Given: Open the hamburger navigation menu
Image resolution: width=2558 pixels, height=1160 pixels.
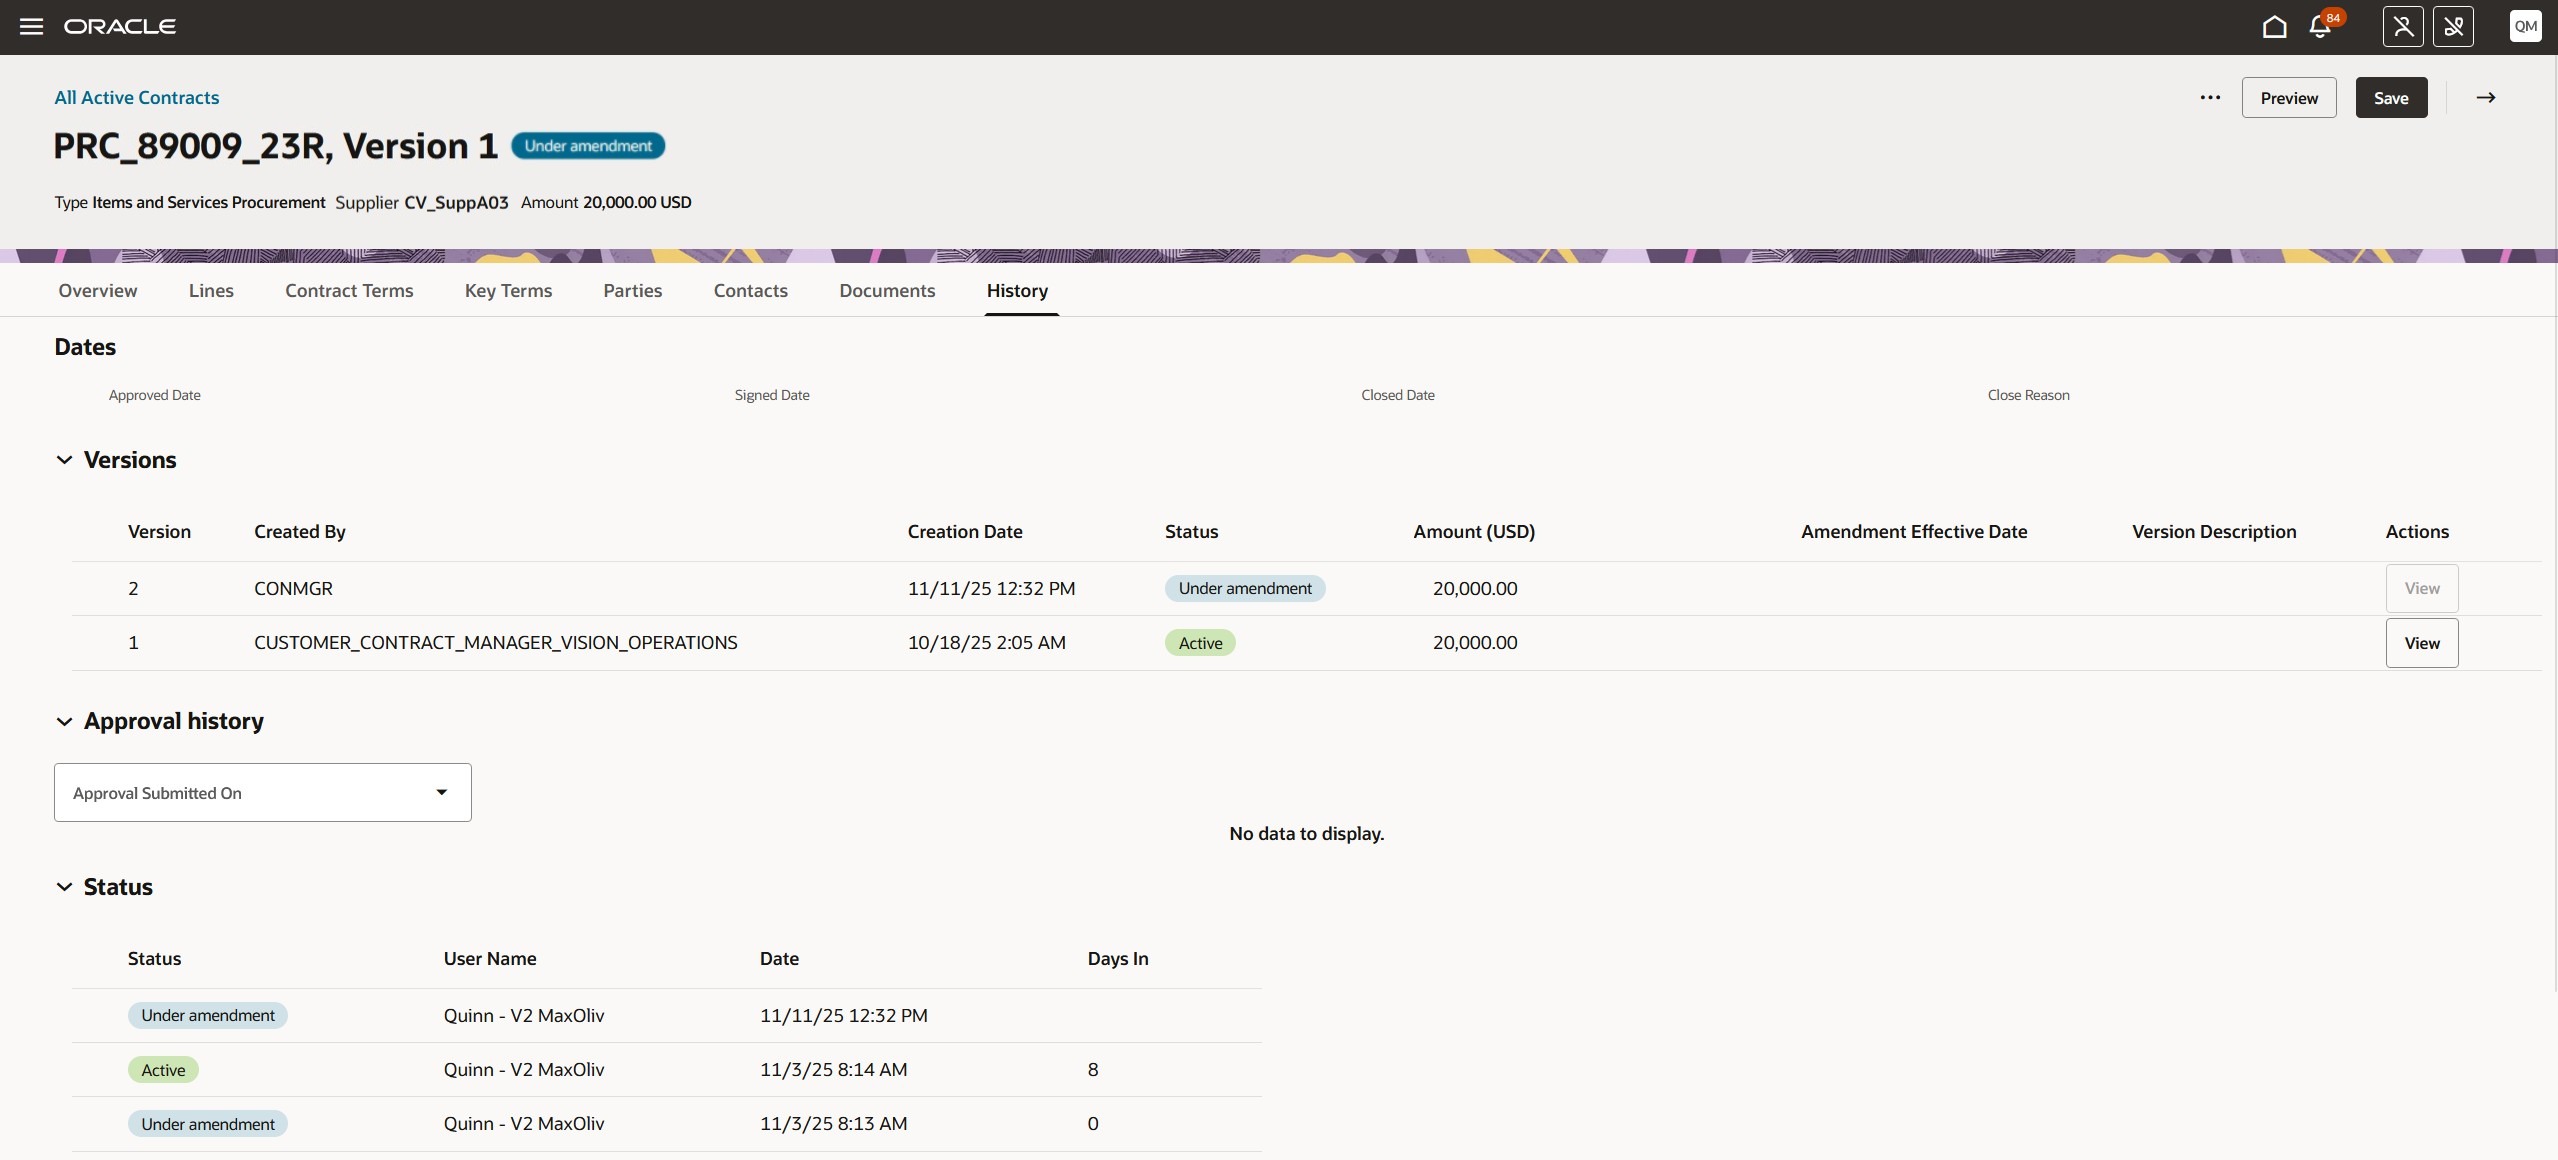Looking at the screenshot, I should (31, 27).
